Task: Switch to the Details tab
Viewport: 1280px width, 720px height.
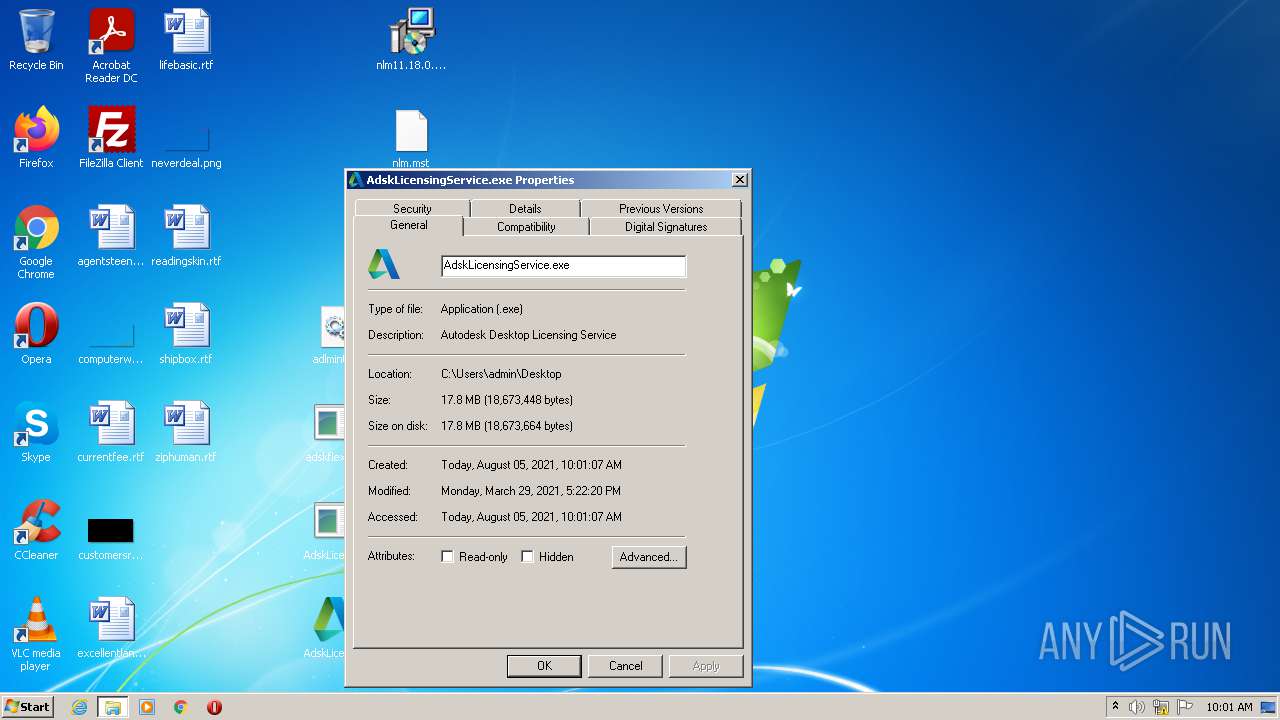Action: [525, 209]
